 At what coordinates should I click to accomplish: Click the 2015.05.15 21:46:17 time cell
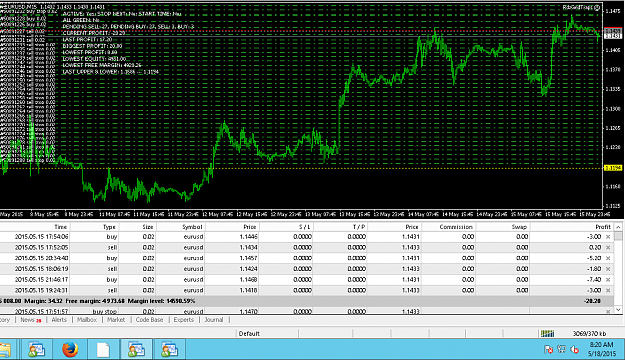41,280
